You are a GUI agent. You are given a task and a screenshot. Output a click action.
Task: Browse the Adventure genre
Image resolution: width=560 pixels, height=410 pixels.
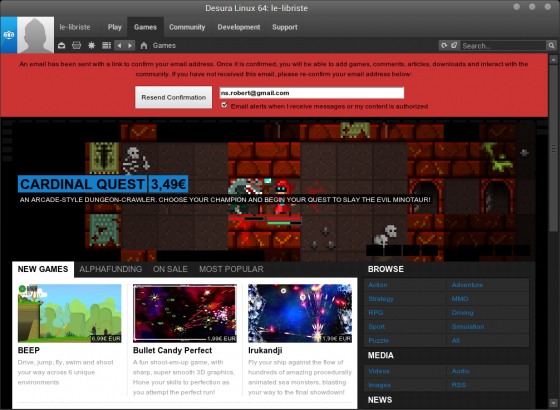[467, 285]
